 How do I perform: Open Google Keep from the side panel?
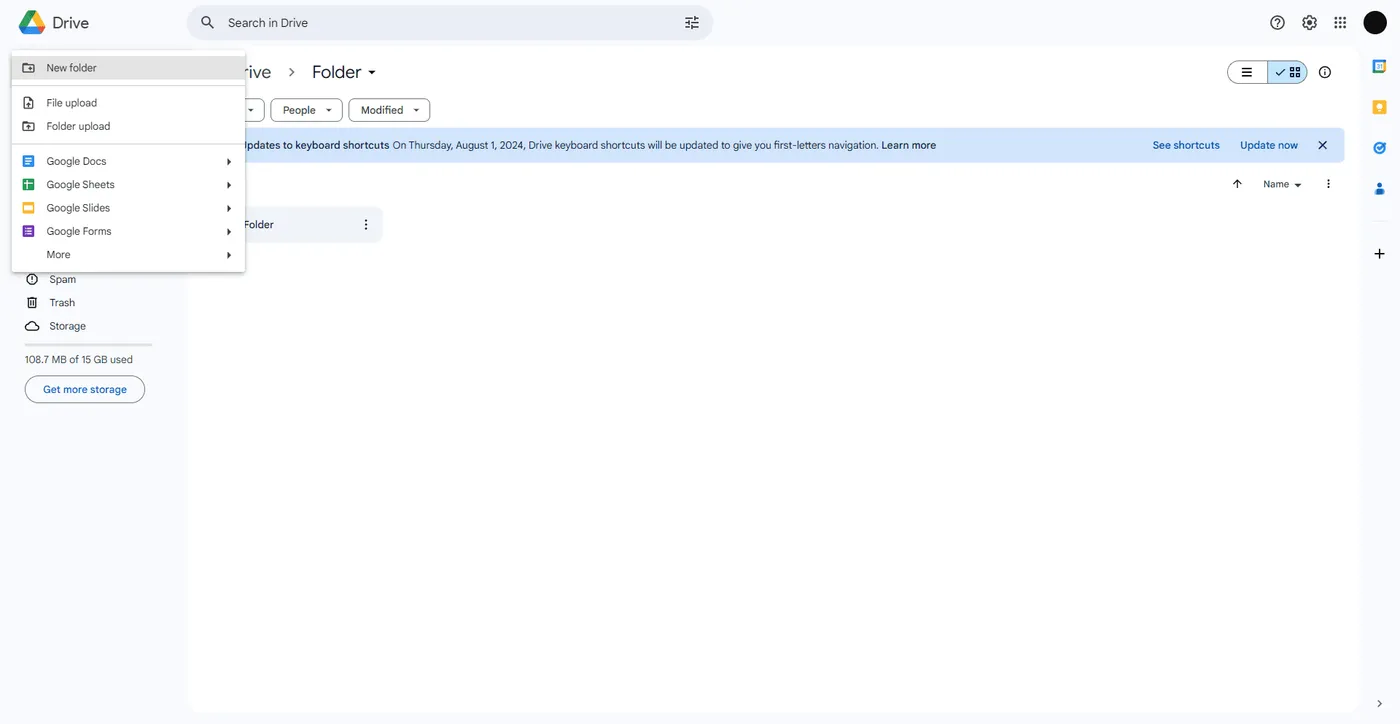pos(1379,107)
